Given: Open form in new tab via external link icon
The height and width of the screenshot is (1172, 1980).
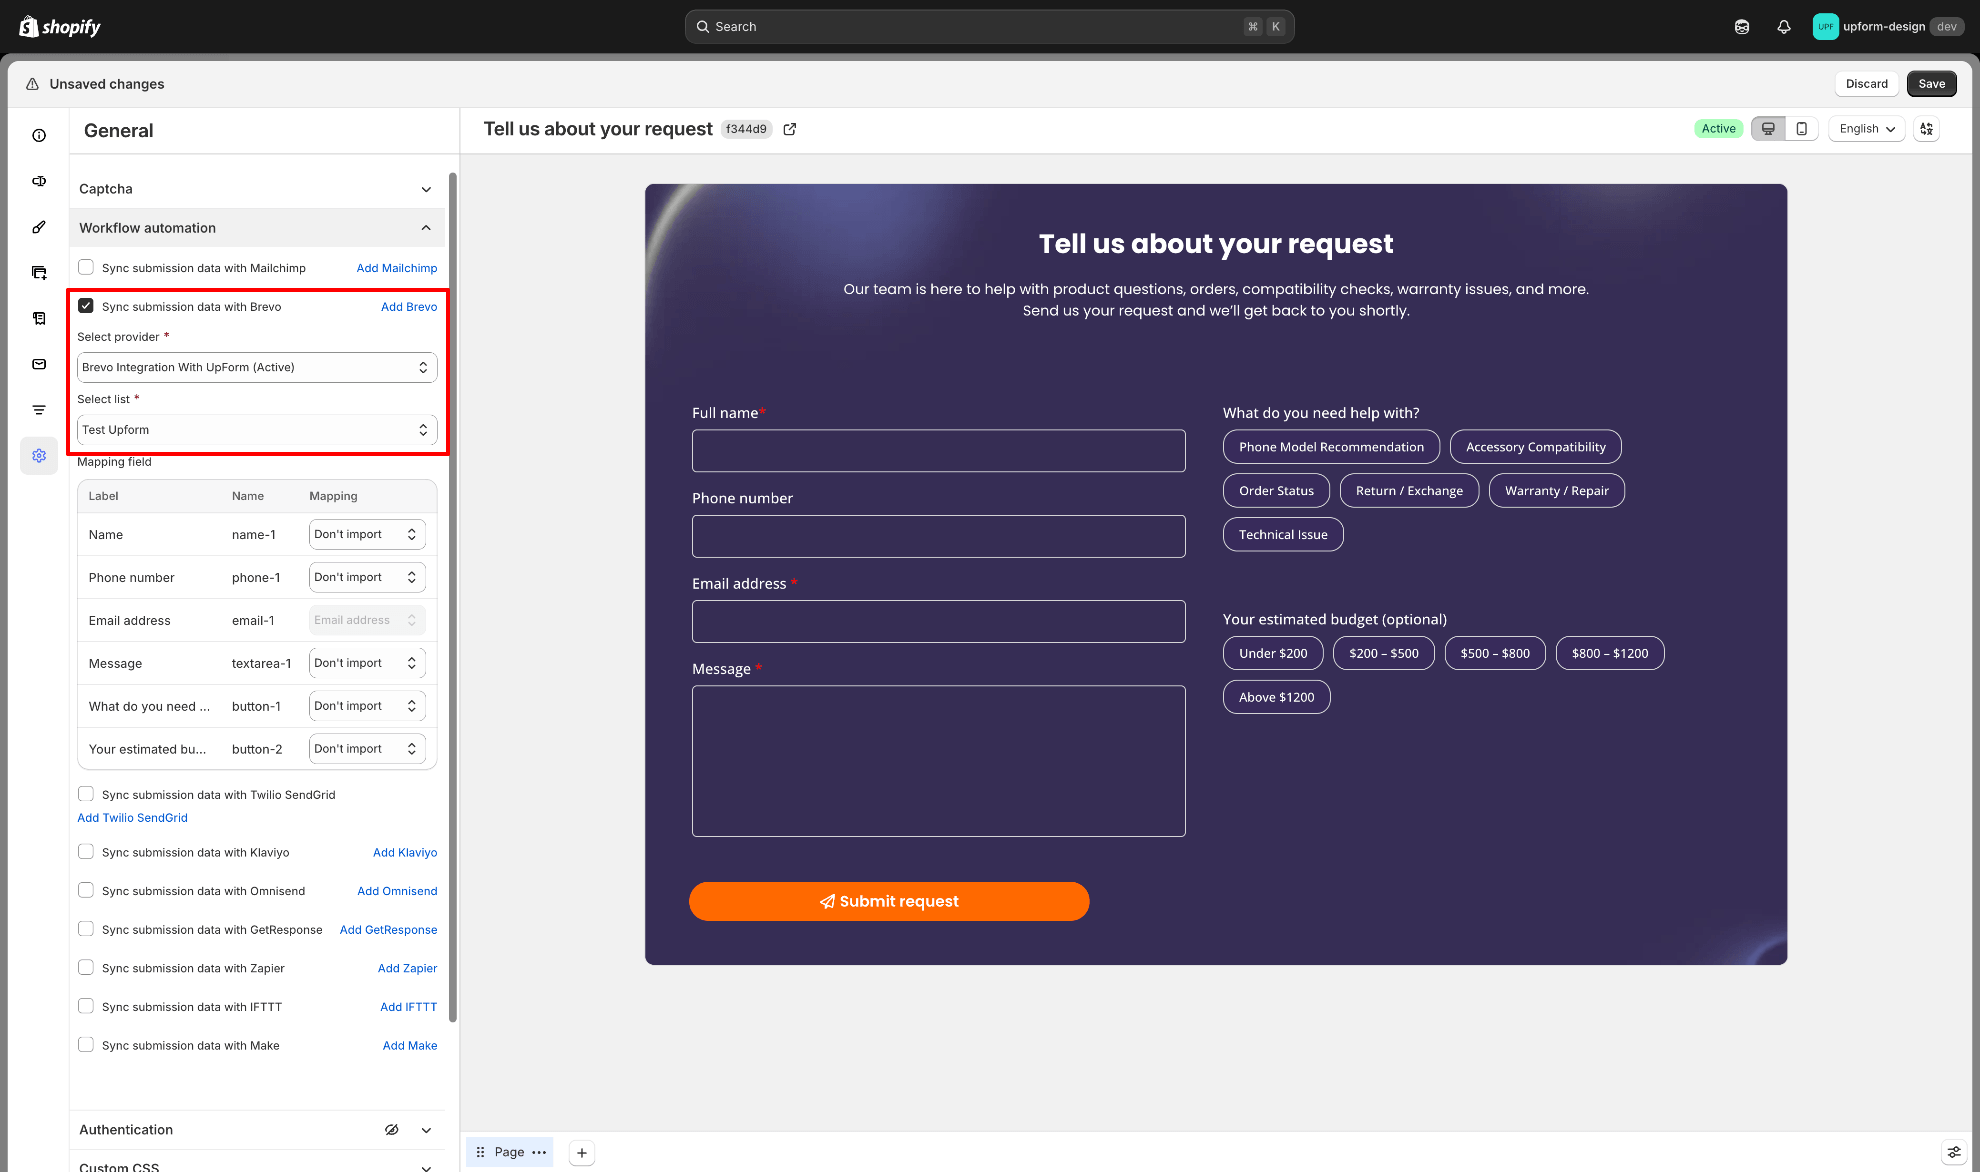Looking at the screenshot, I should 790,129.
